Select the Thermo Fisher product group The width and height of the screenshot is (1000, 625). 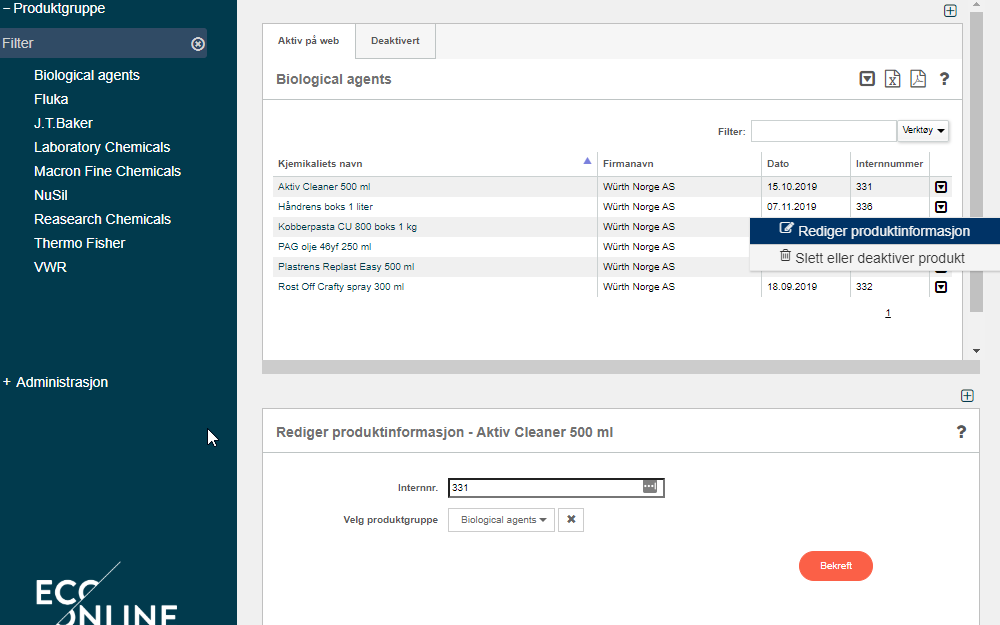(x=80, y=243)
